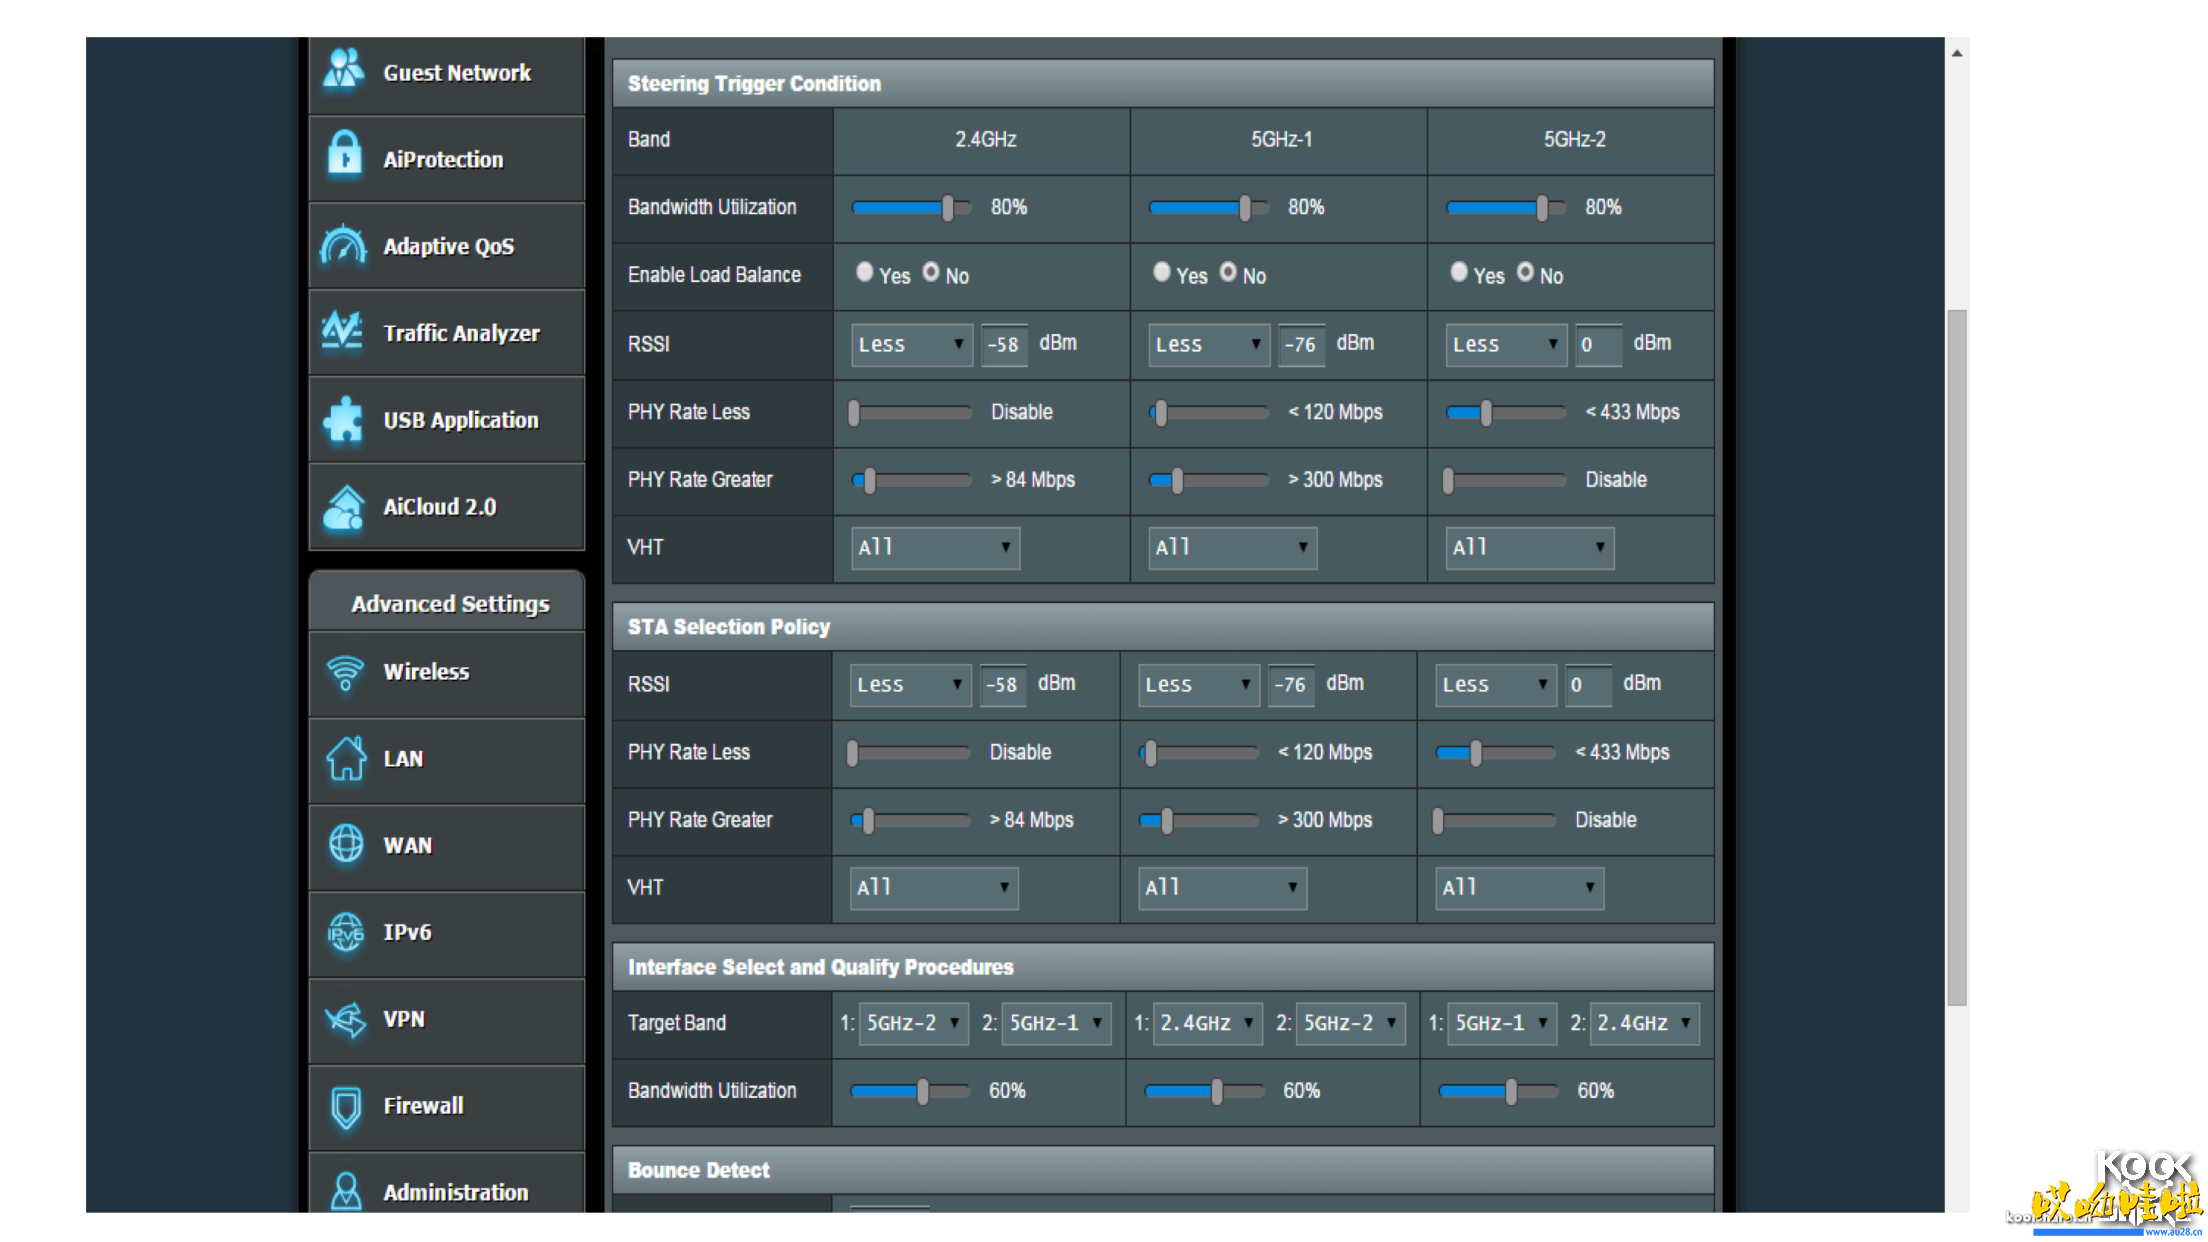Open 2.4GHz Steering Trigger RSSI Less dropdown
The width and height of the screenshot is (2208, 1242).
[x=911, y=344]
